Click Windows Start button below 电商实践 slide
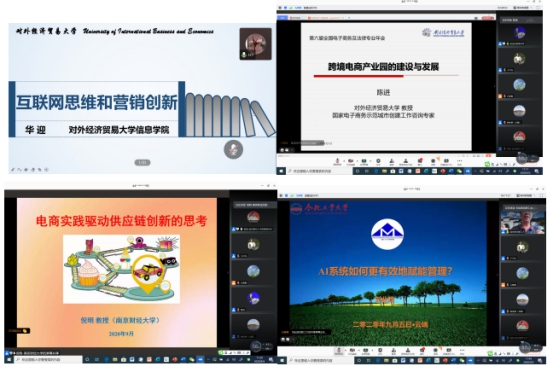Viewport: 554px width, 373px height. coord(9,360)
